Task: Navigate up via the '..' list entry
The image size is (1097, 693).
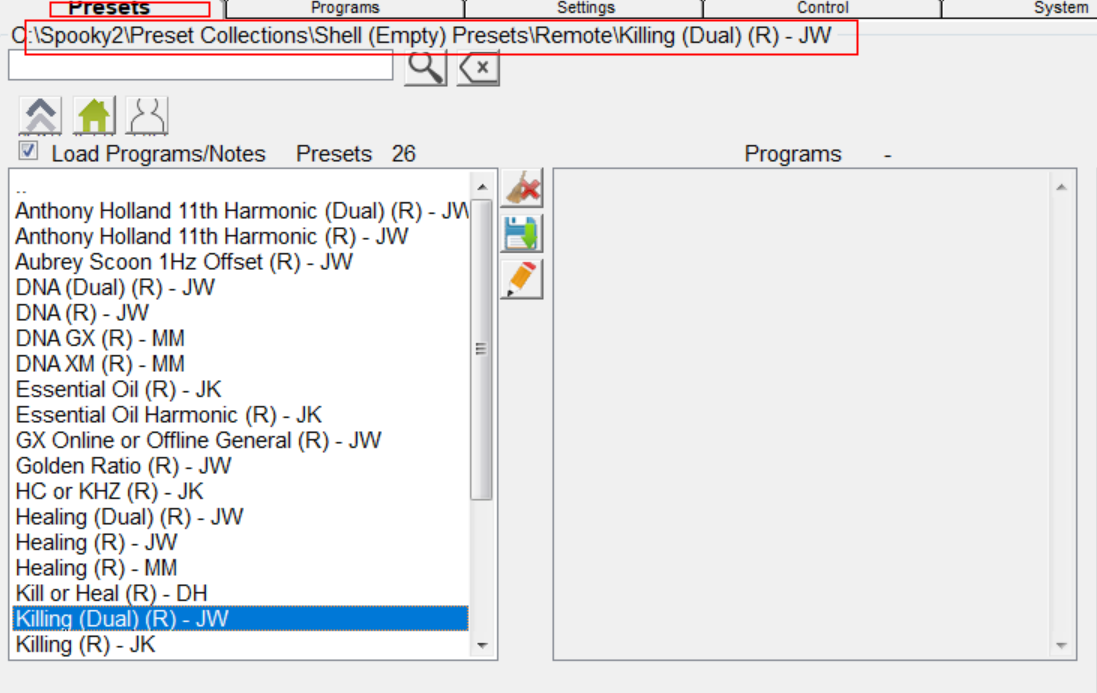Action: tap(22, 187)
